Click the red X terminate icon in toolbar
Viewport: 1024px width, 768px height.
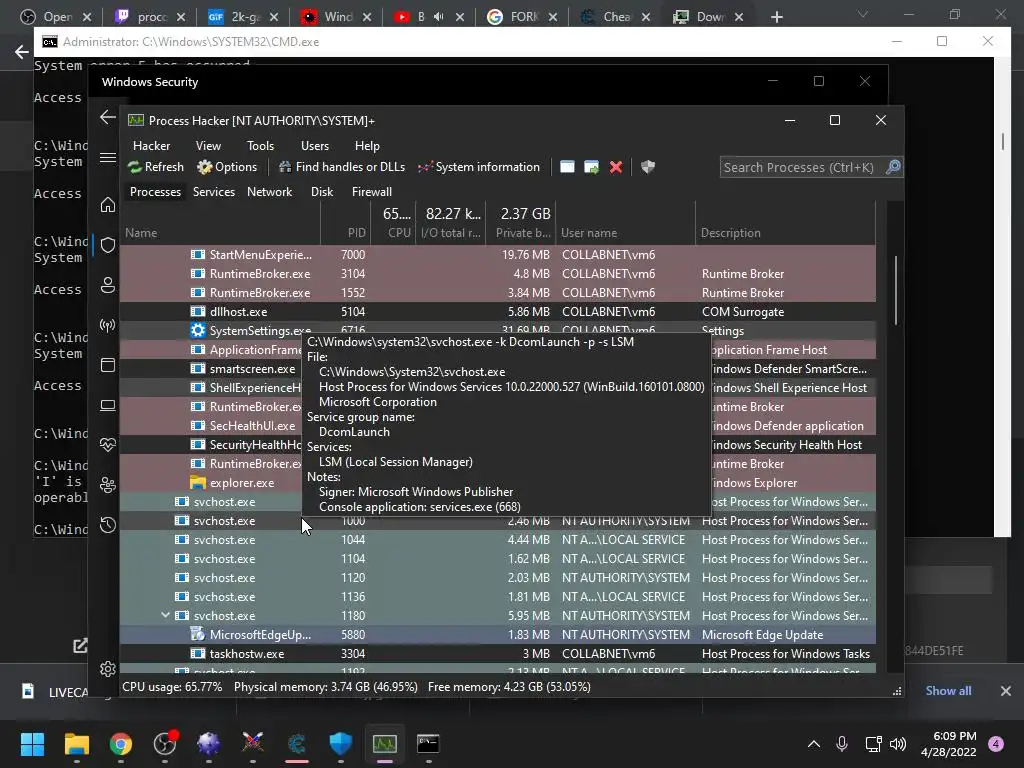click(x=615, y=167)
